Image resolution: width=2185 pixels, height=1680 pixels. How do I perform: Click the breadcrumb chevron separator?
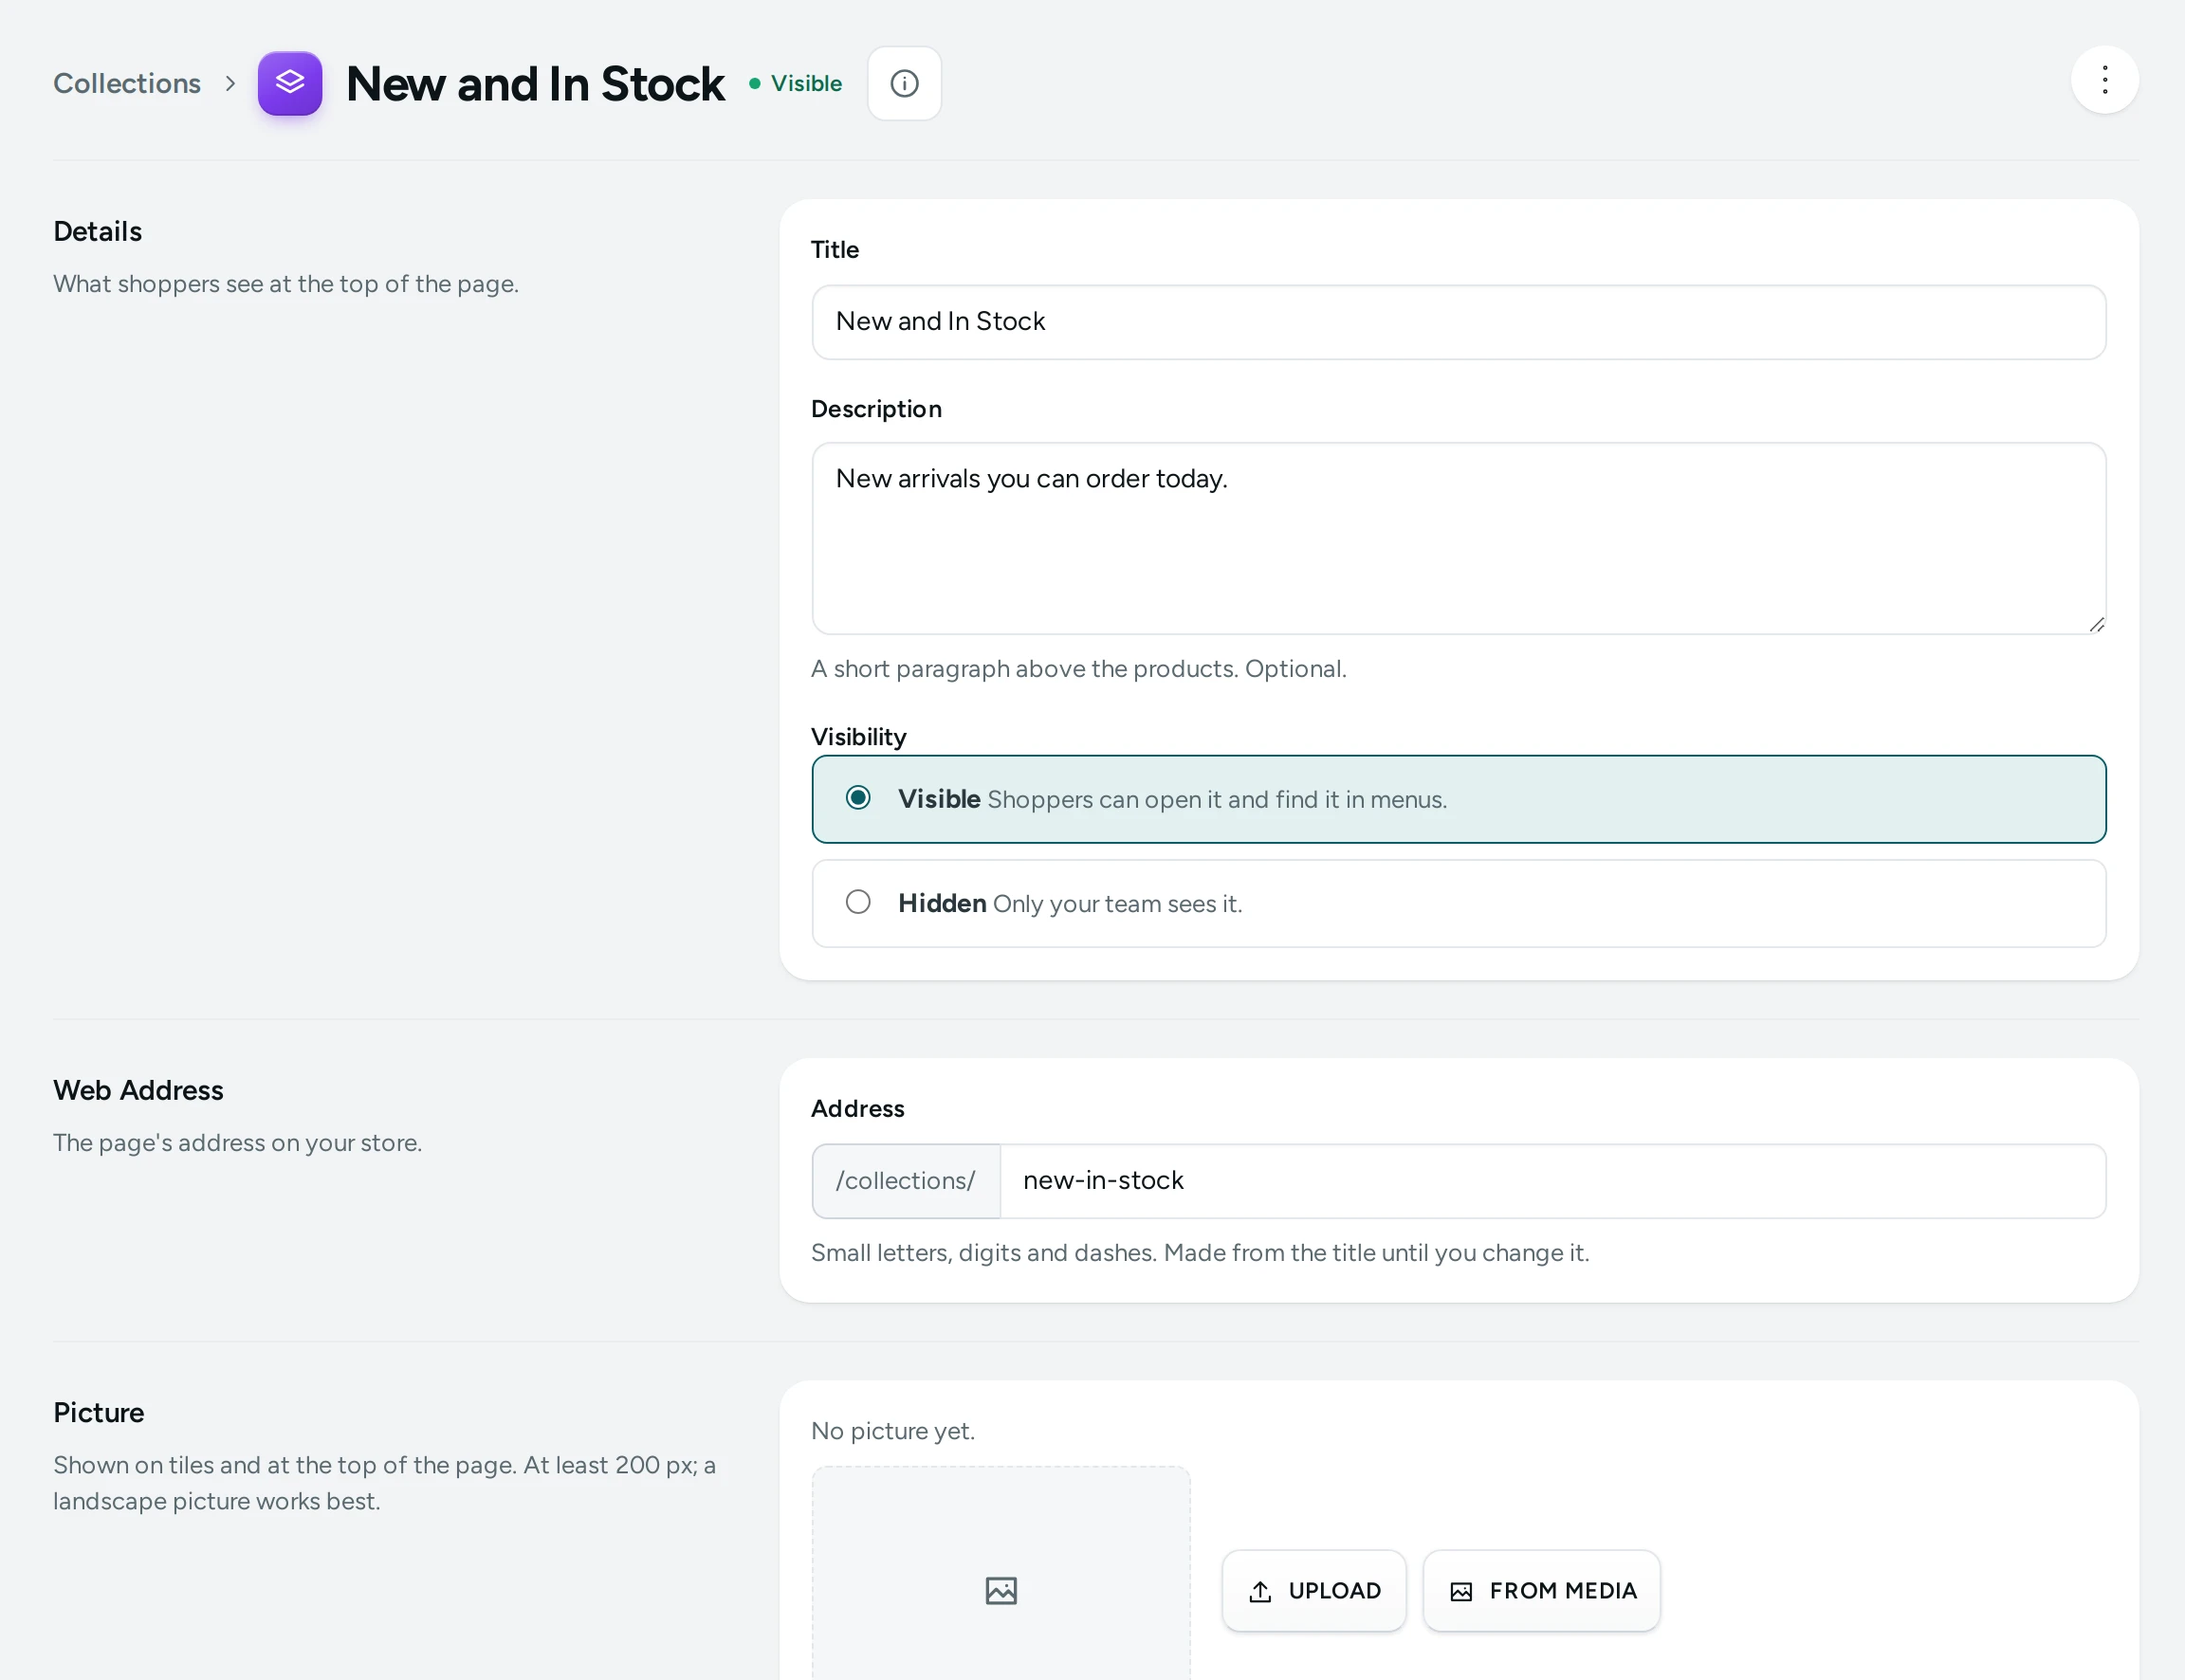point(230,83)
